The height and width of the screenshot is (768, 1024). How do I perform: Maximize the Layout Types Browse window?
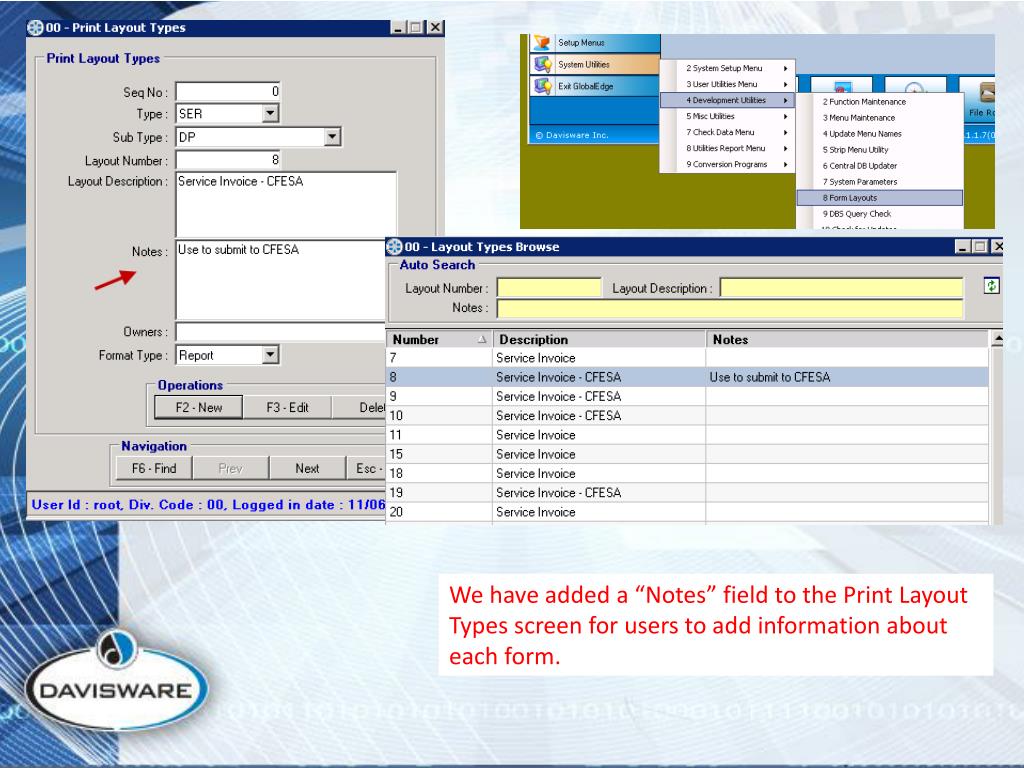coord(980,247)
